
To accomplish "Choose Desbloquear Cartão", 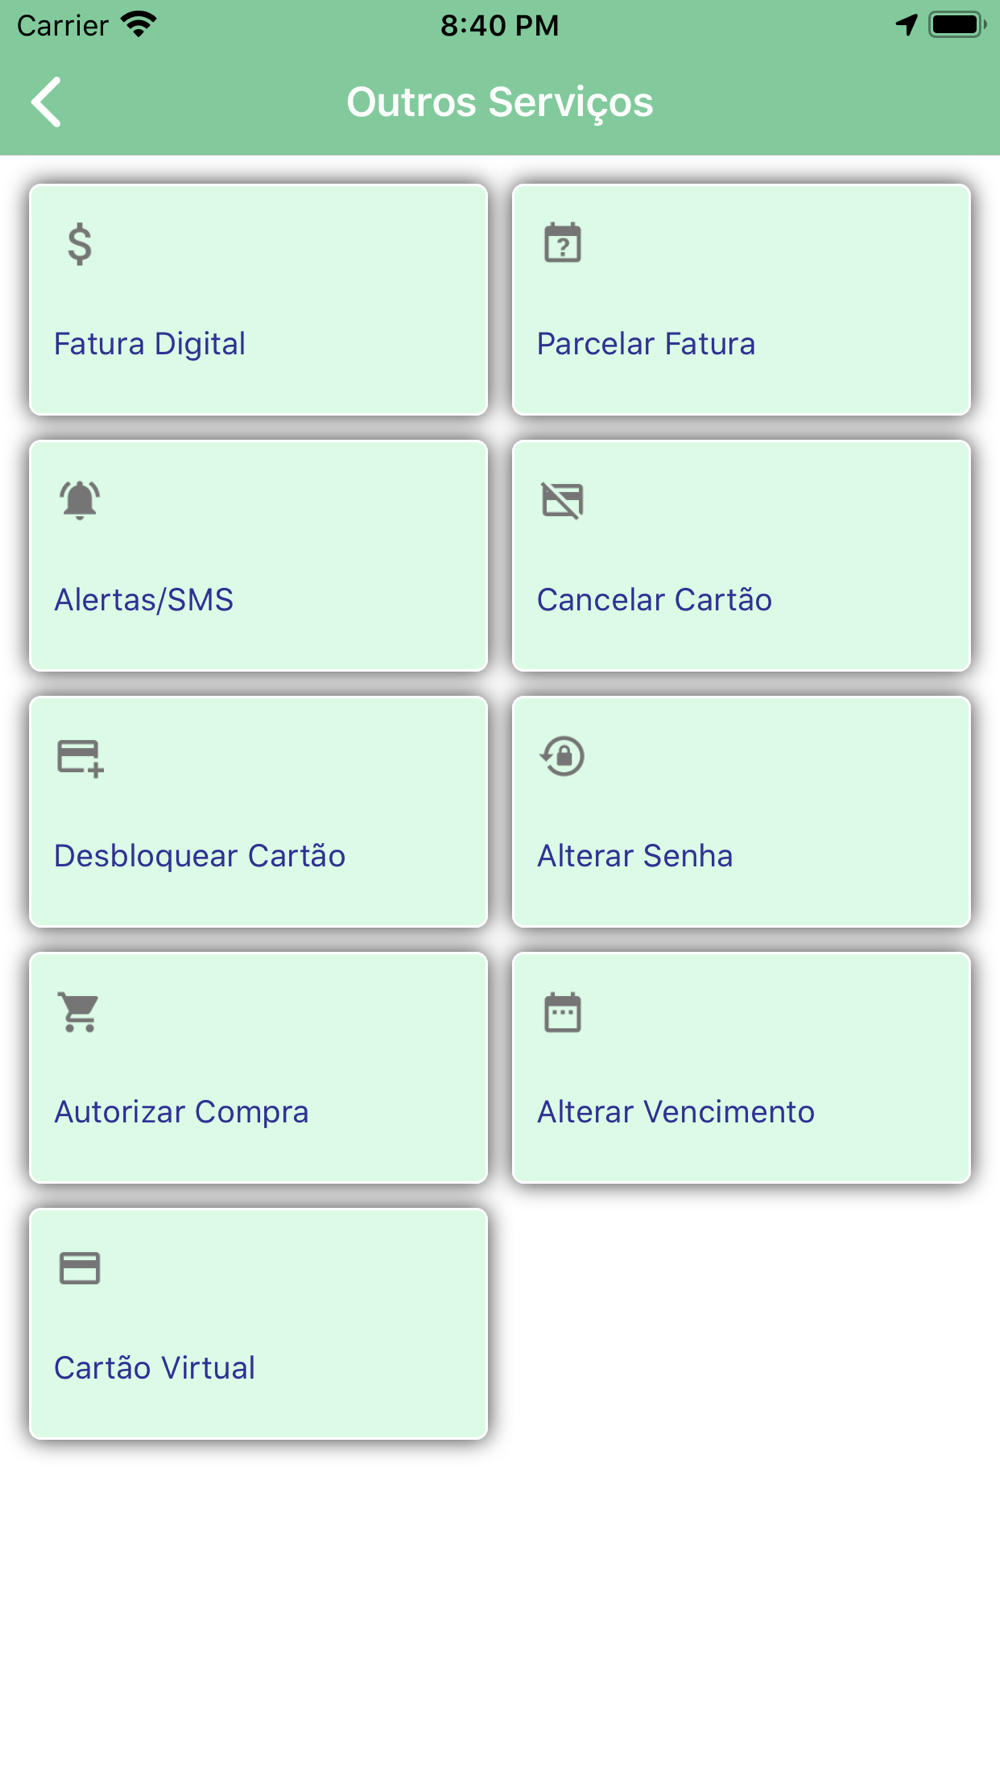I will tap(259, 812).
